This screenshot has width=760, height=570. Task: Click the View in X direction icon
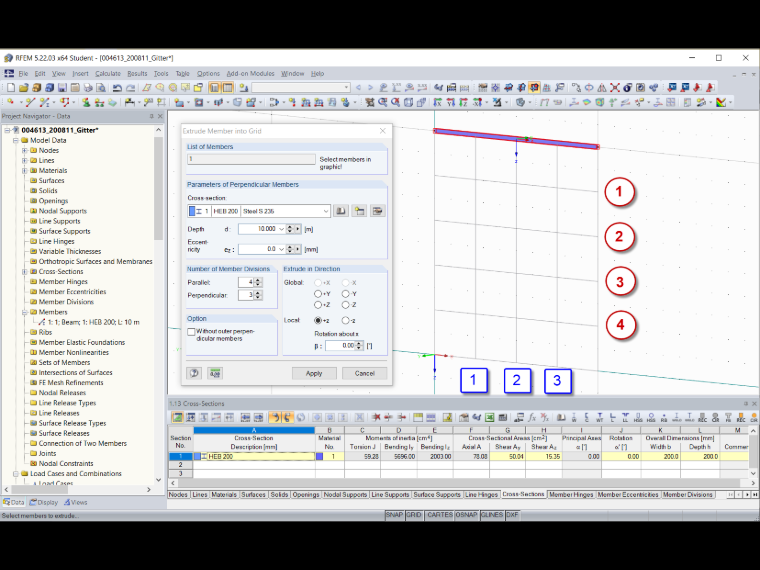437,102
